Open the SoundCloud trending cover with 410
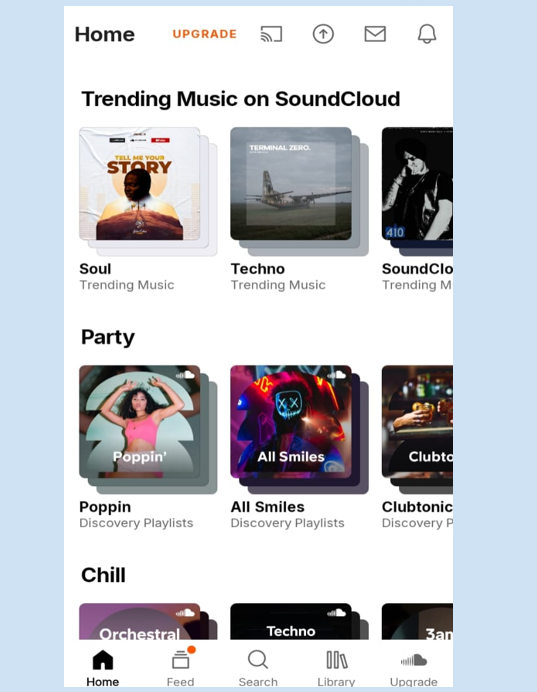The image size is (537, 692). point(417,184)
